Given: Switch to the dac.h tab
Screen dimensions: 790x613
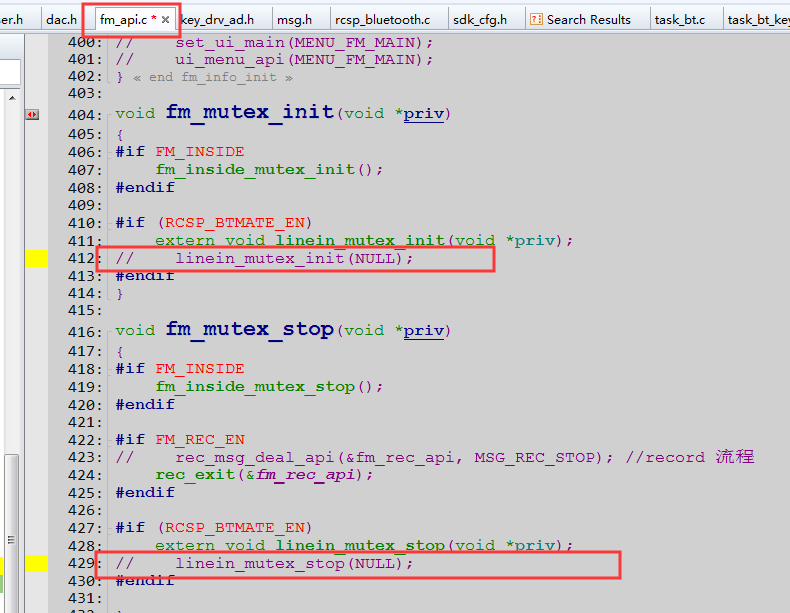Looking at the screenshot, I should (x=61, y=20).
